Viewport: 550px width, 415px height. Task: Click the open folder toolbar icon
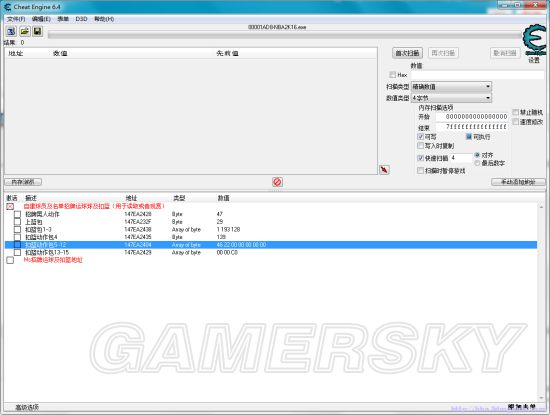[x=25, y=32]
